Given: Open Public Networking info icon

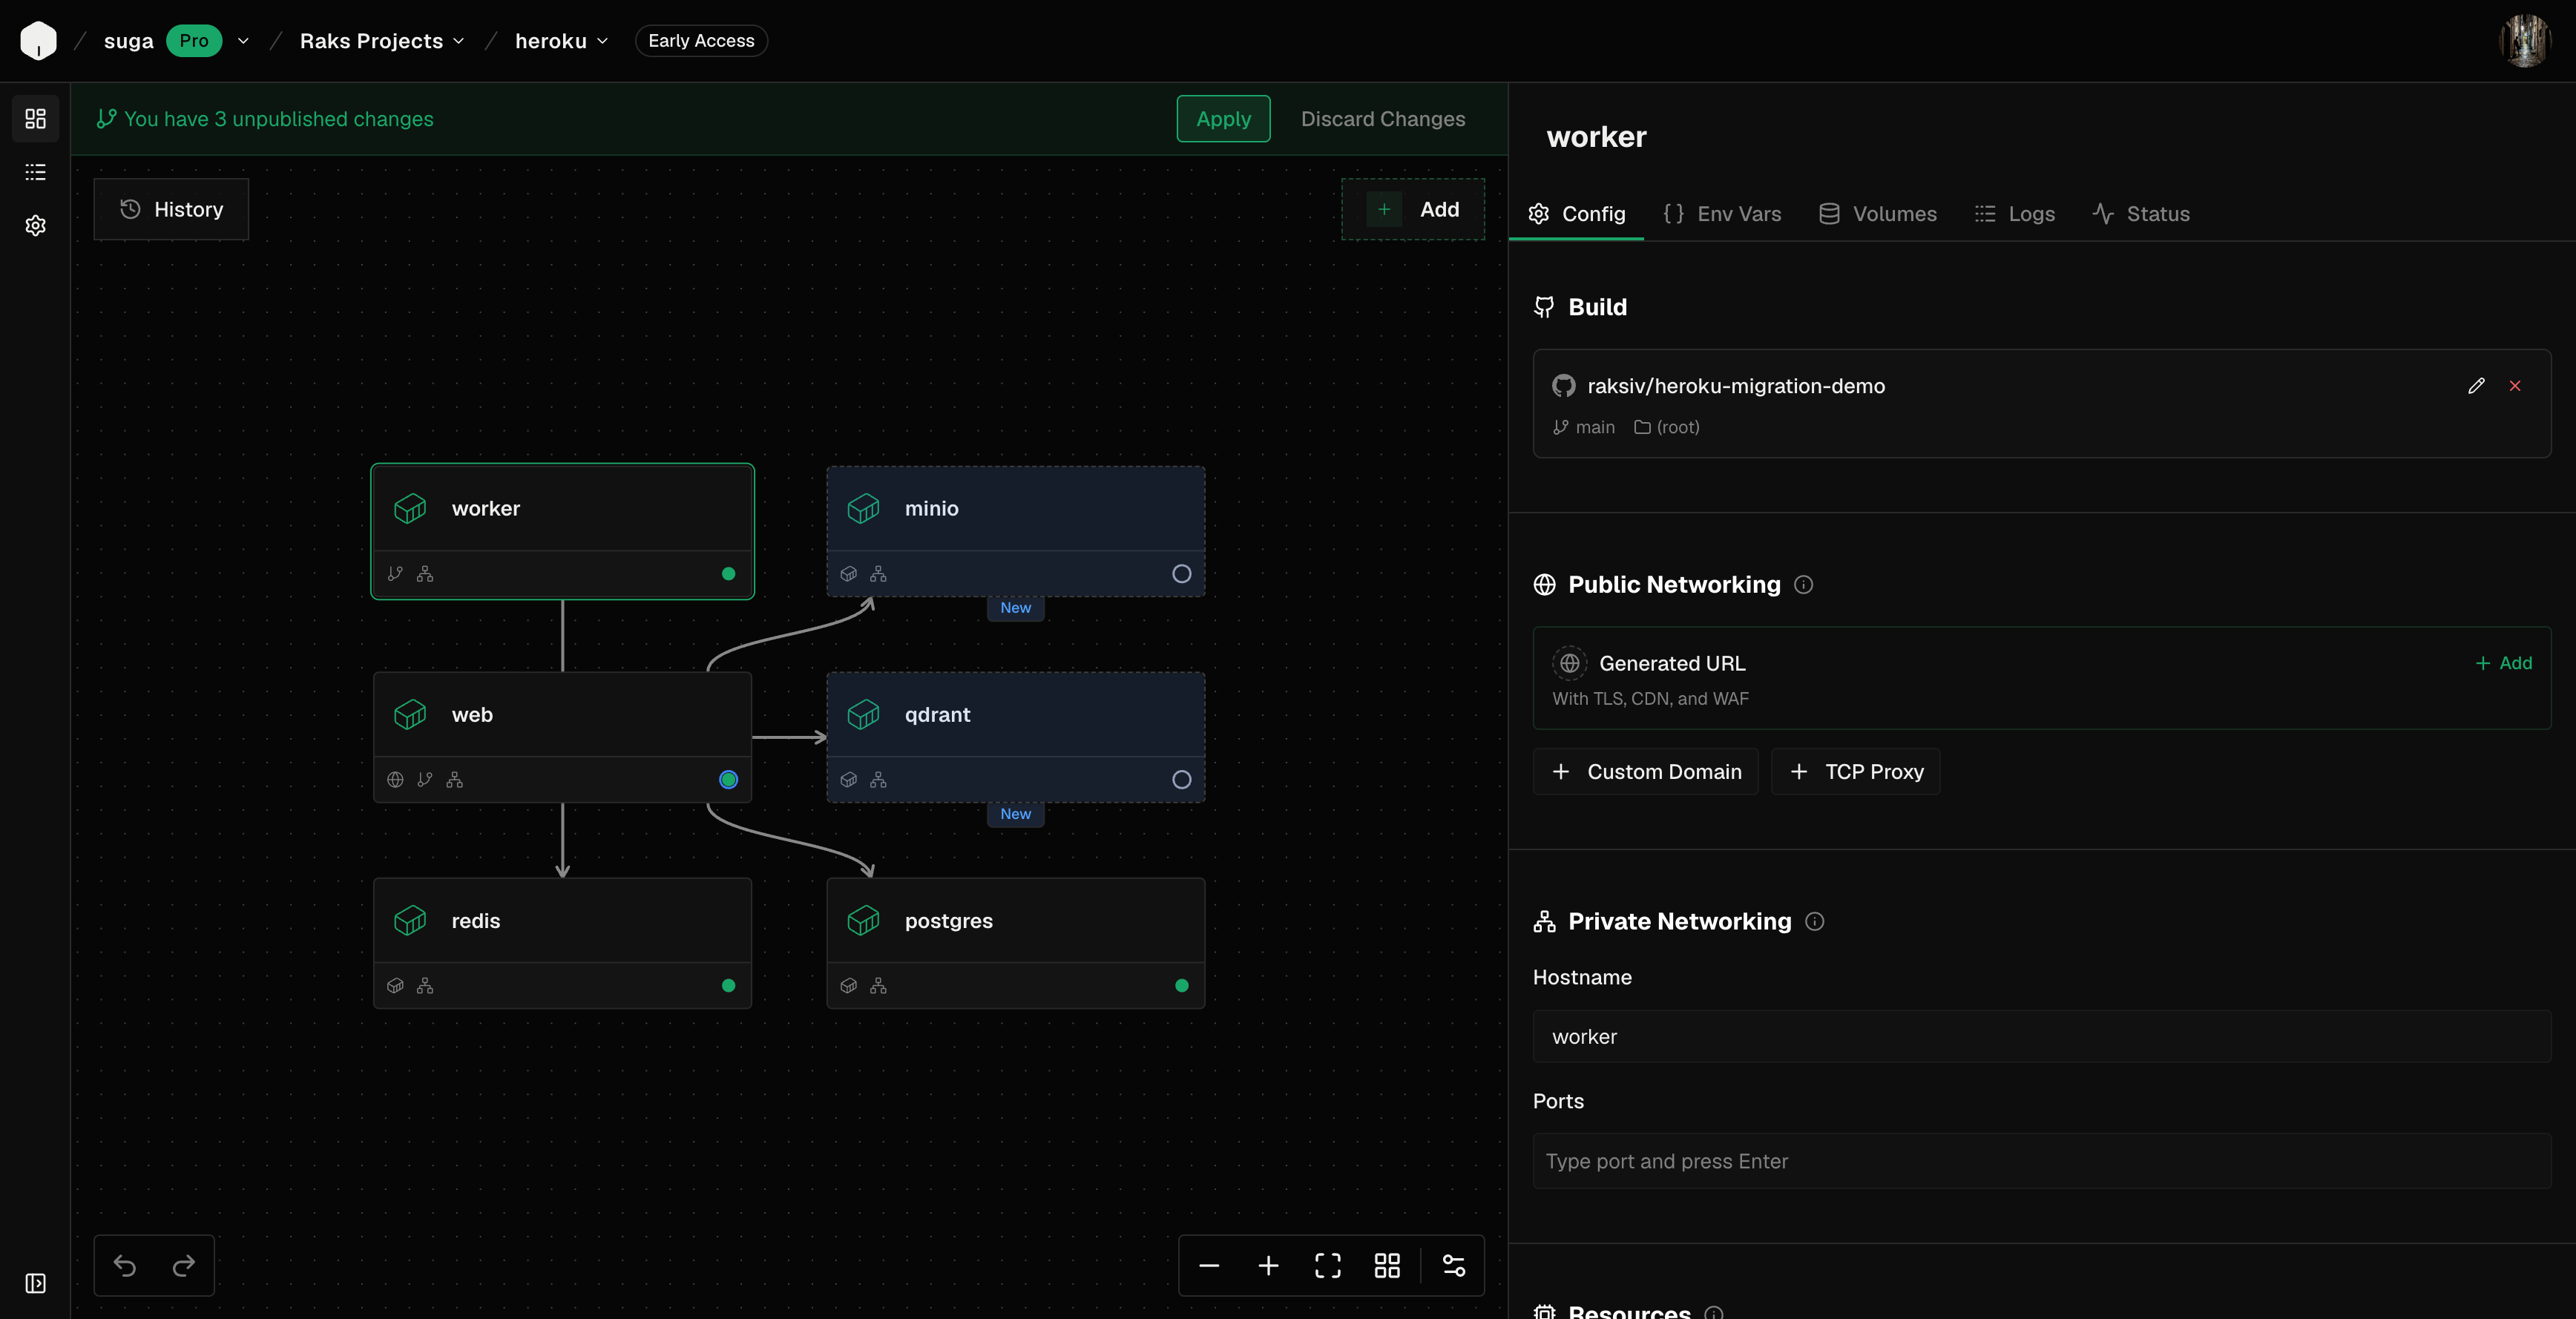Looking at the screenshot, I should [1803, 585].
